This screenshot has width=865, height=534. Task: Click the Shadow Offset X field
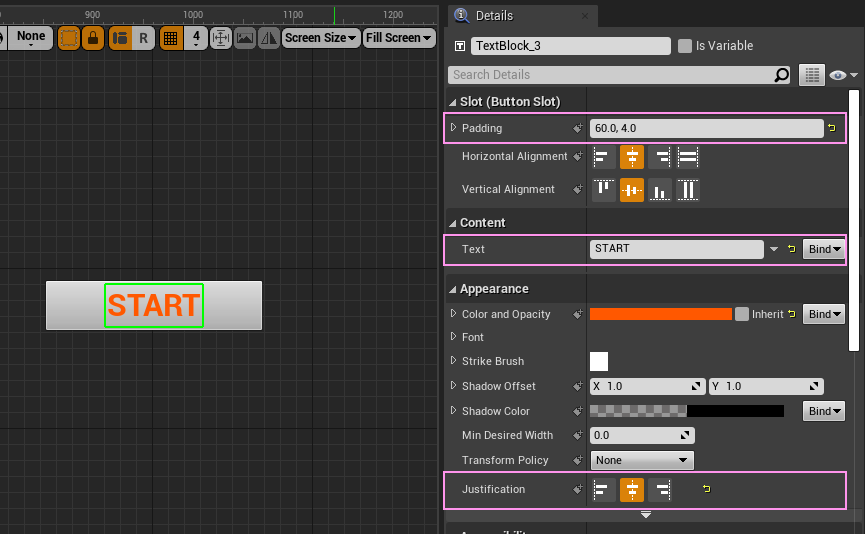647,386
